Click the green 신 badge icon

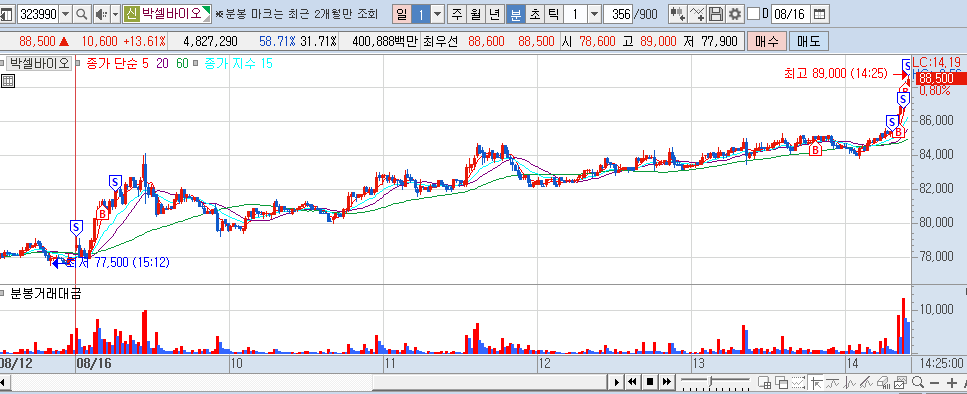click(x=131, y=14)
